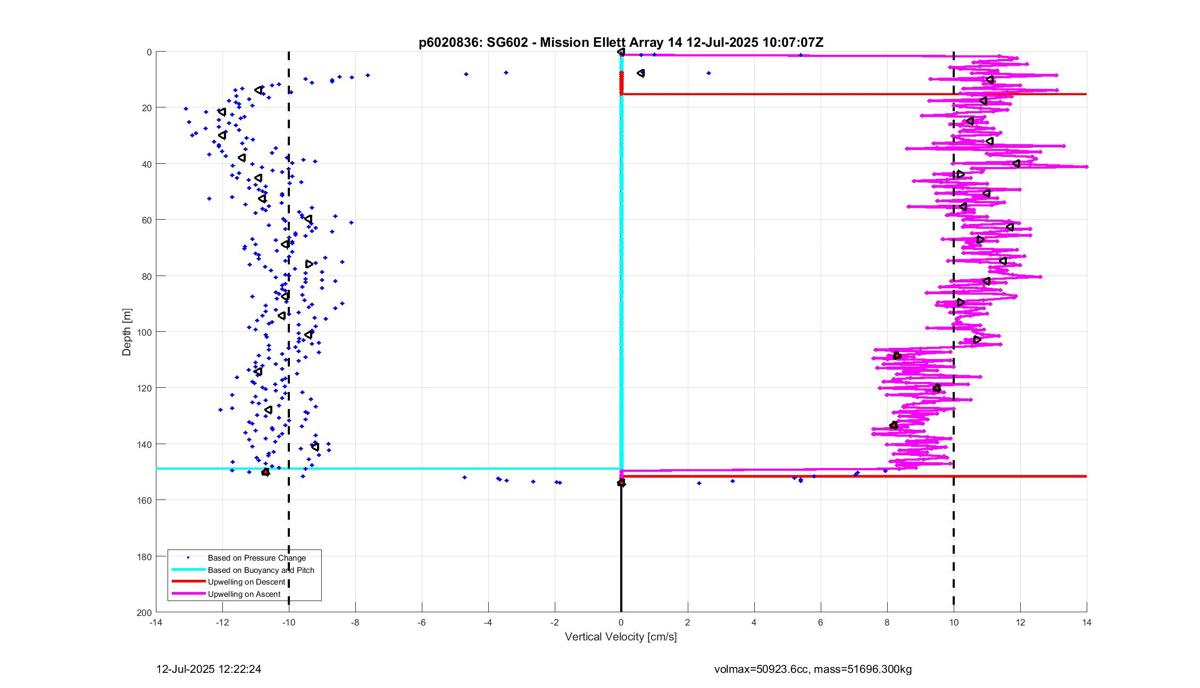Click x-axis tick label -12
The image size is (1200, 688).
pos(222,622)
